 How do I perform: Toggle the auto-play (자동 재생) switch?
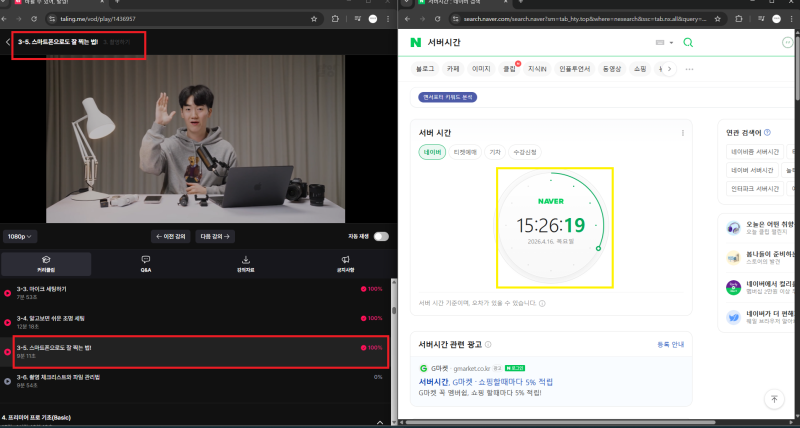(381, 236)
